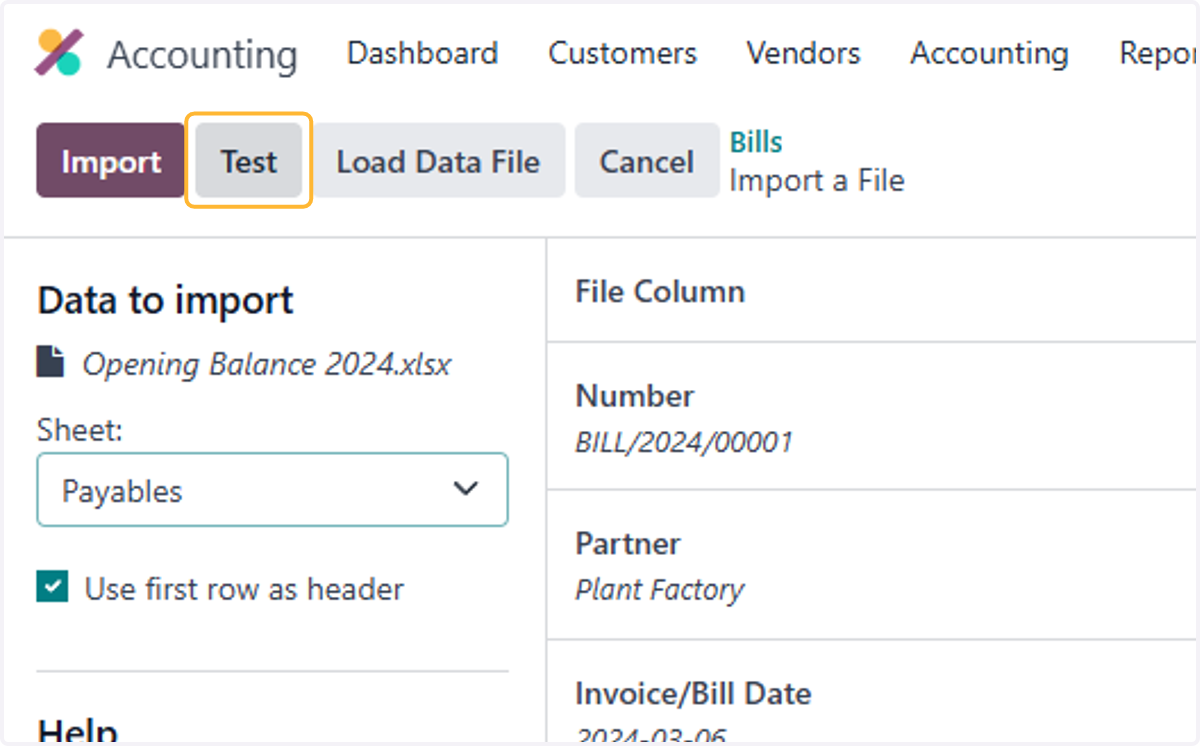This screenshot has width=1200, height=746.
Task: Click the Test button
Action: tap(249, 161)
